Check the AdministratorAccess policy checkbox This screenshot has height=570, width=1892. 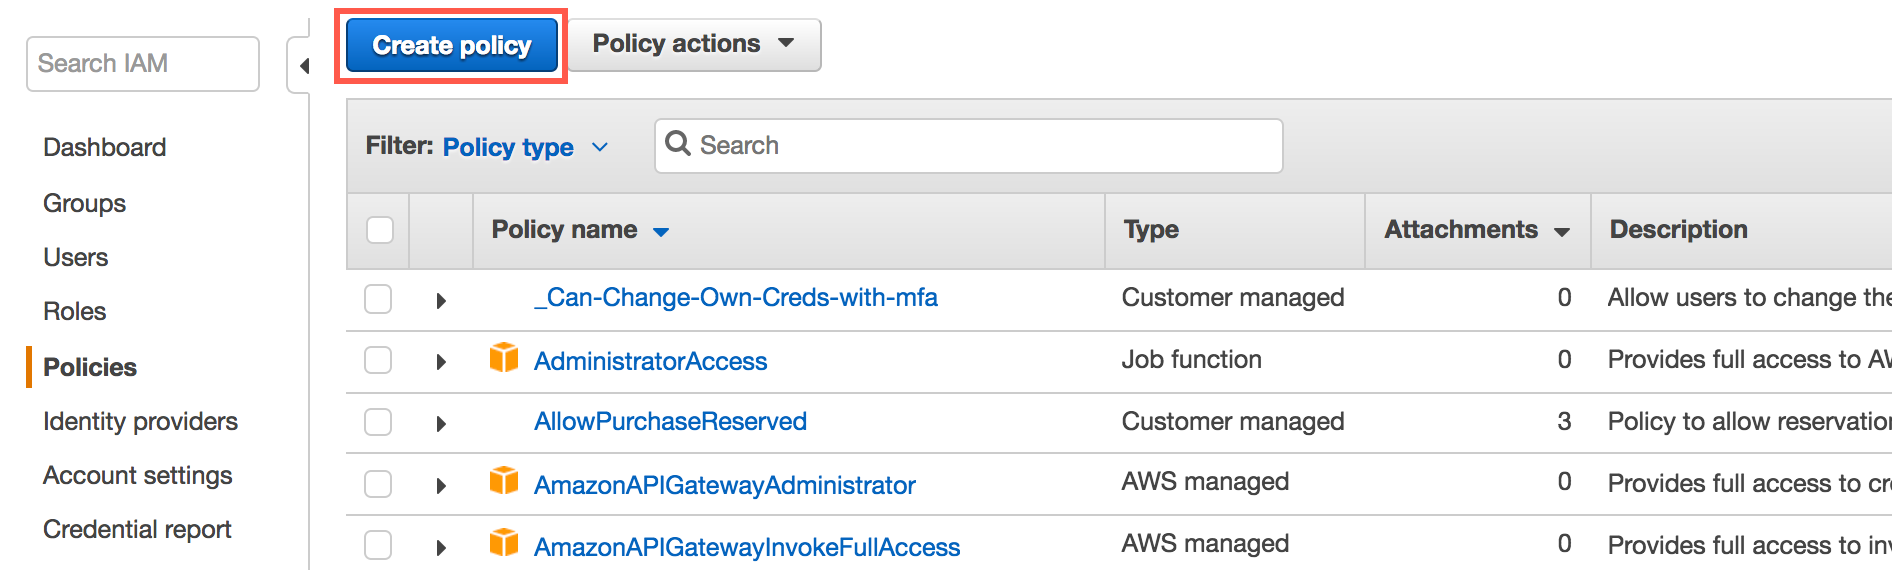pyautogui.click(x=378, y=360)
